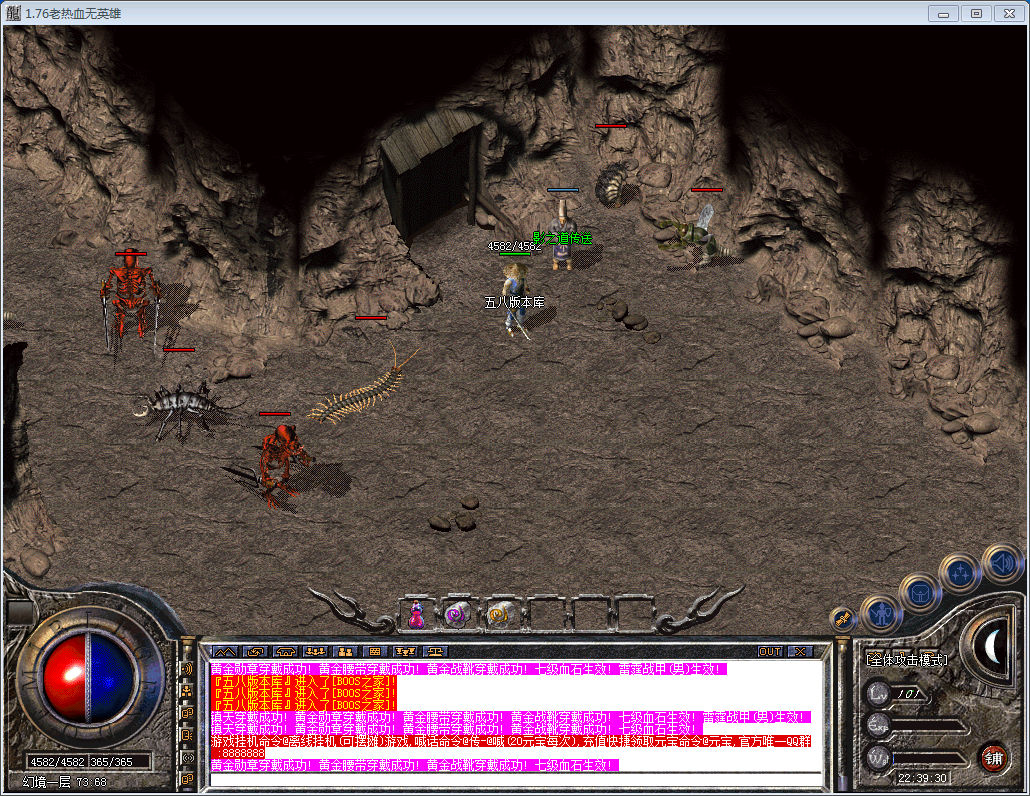Click the chat text input field
The height and width of the screenshot is (796, 1030).
click(x=516, y=780)
